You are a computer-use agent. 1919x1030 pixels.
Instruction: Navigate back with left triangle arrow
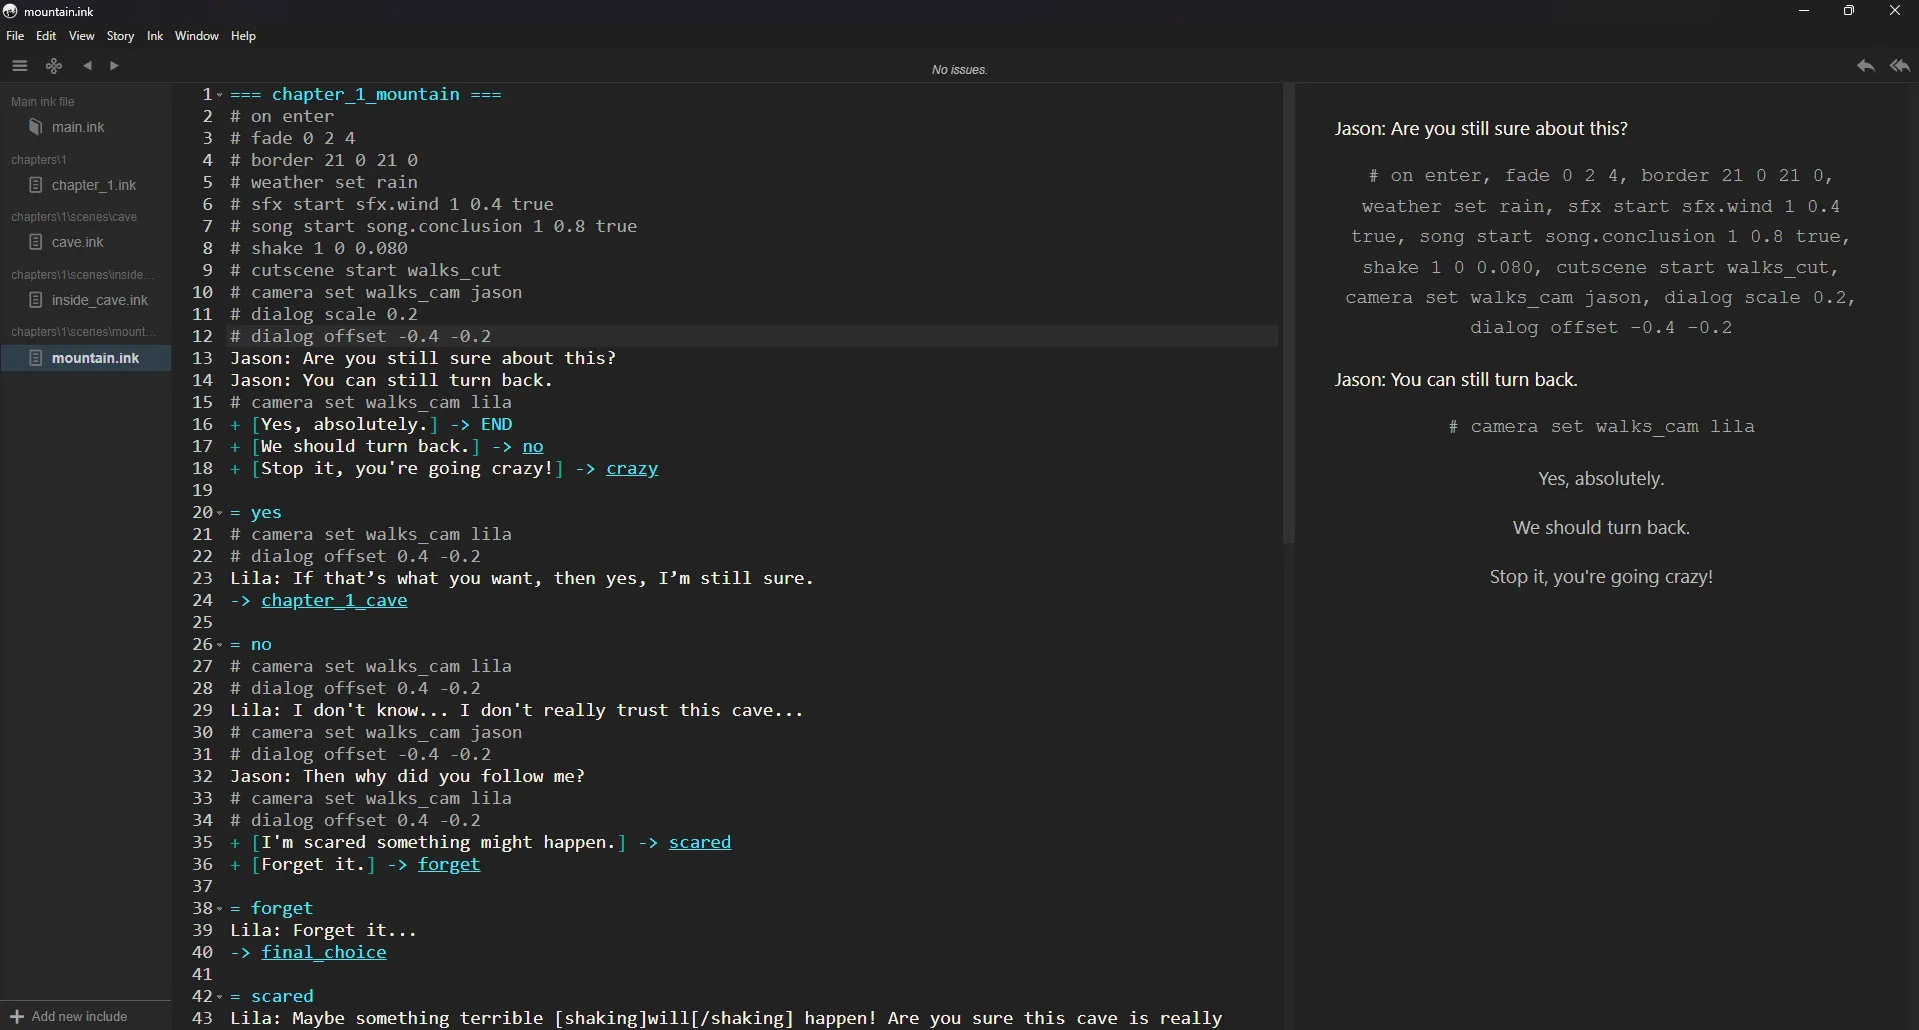[x=88, y=66]
